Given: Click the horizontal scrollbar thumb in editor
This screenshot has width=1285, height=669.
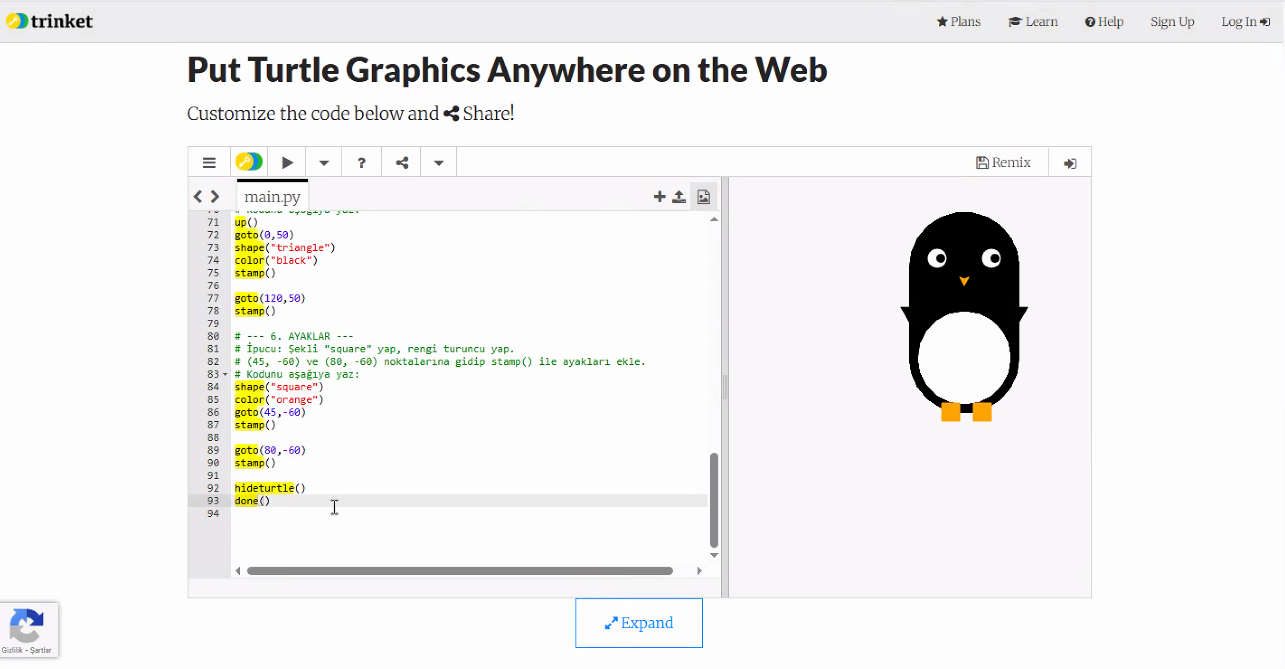Looking at the screenshot, I should coord(460,571).
